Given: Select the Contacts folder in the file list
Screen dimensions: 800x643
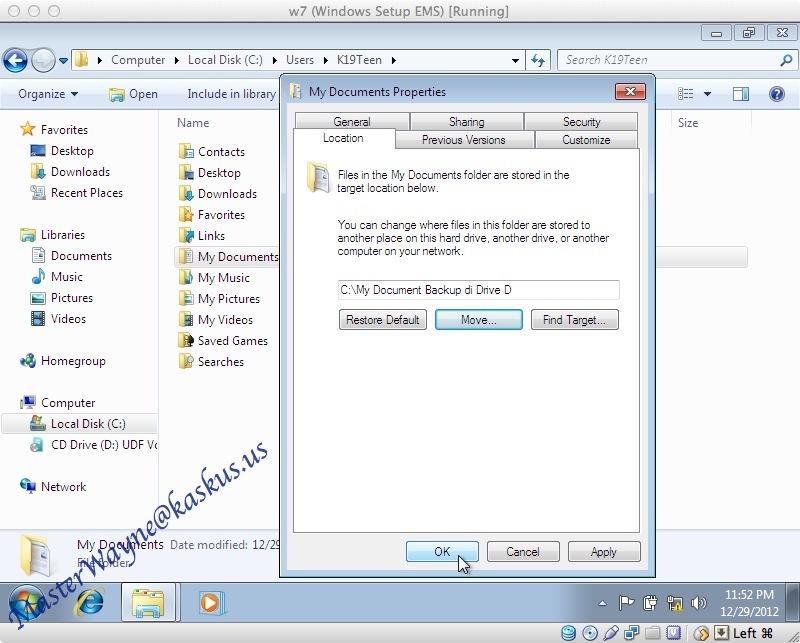Looking at the screenshot, I should [x=221, y=152].
